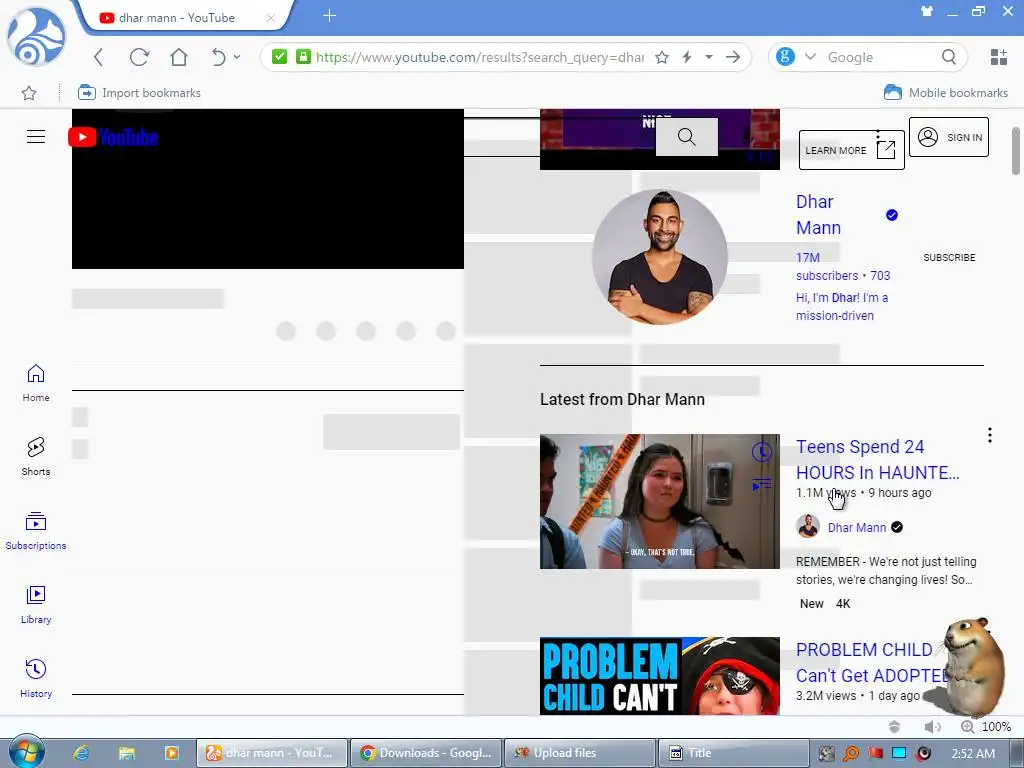Open the media player taskbar icon
1024x768 pixels.
172,753
